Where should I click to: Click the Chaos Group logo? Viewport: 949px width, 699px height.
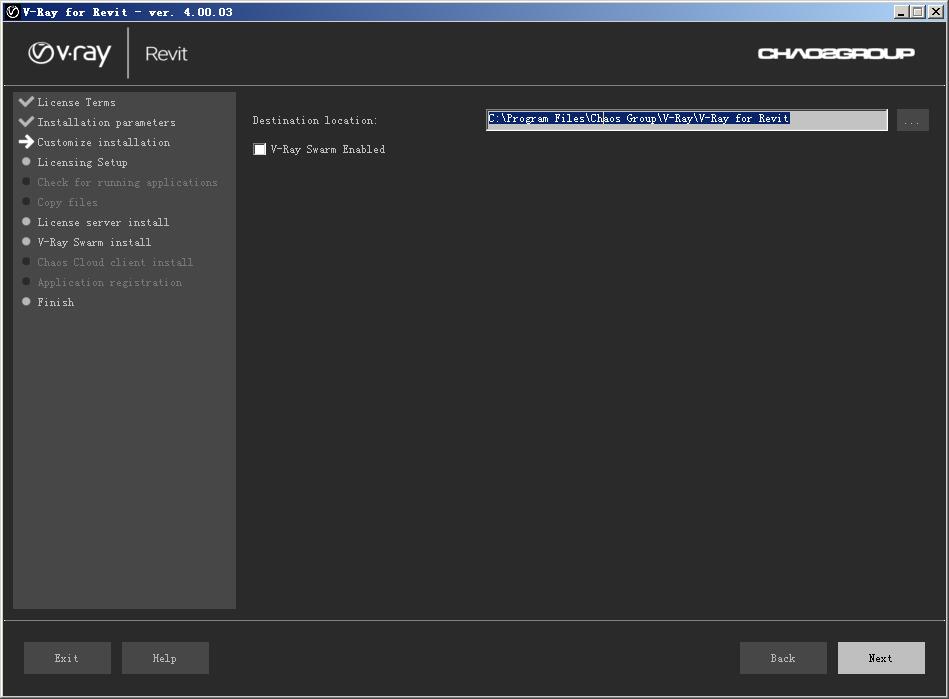[836, 54]
